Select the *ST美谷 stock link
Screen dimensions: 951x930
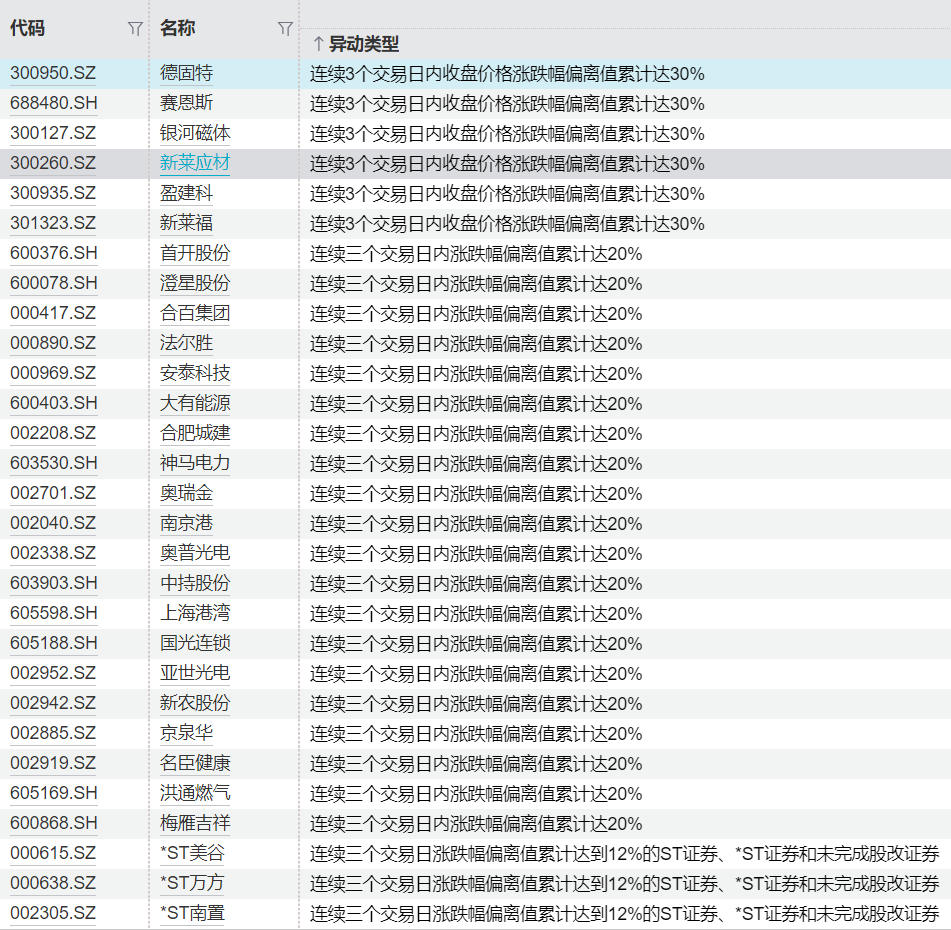point(191,853)
